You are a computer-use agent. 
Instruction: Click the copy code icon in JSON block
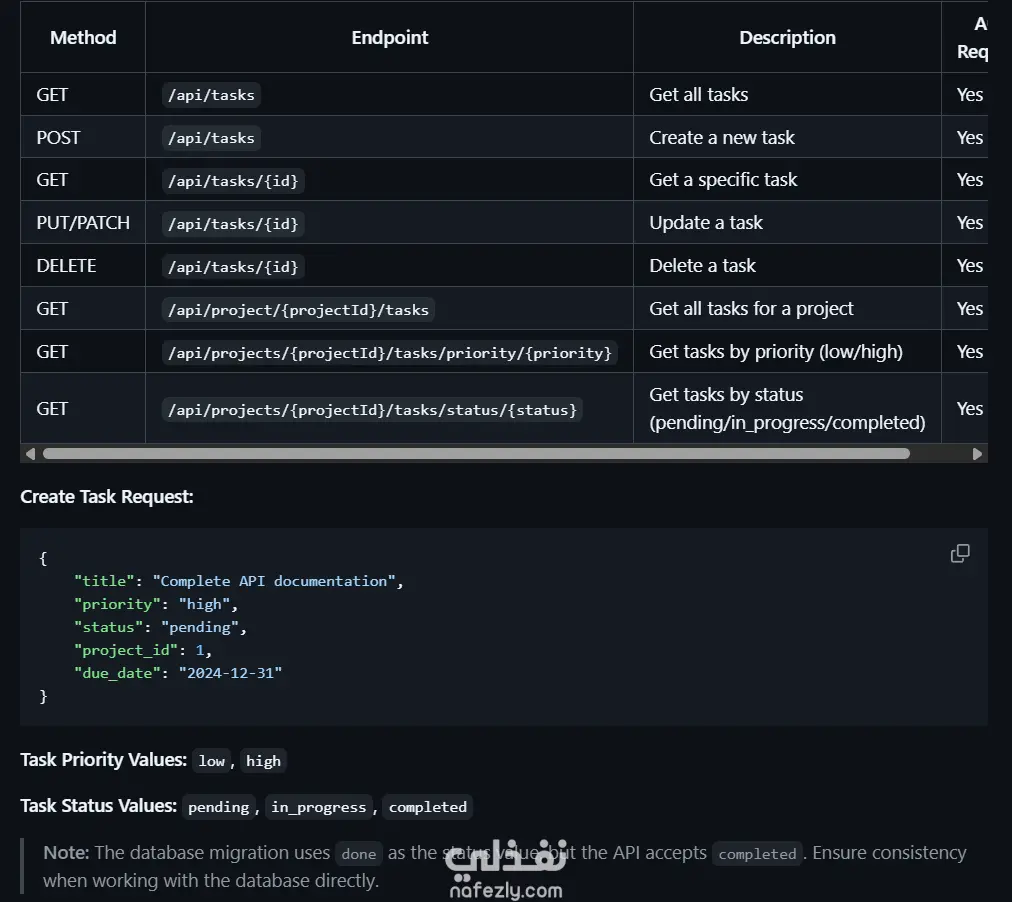coord(960,554)
